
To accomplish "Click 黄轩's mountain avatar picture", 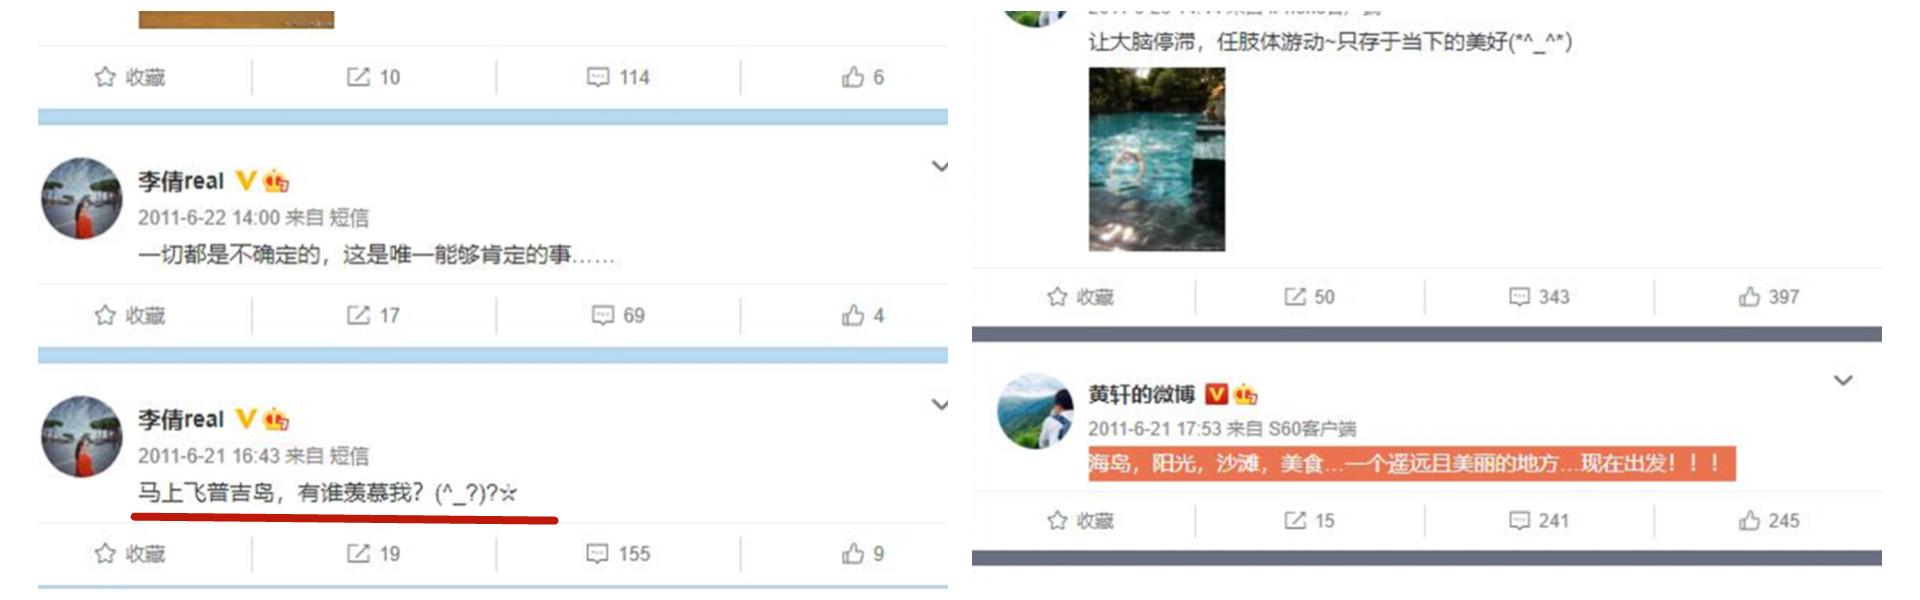I will (1035, 411).
